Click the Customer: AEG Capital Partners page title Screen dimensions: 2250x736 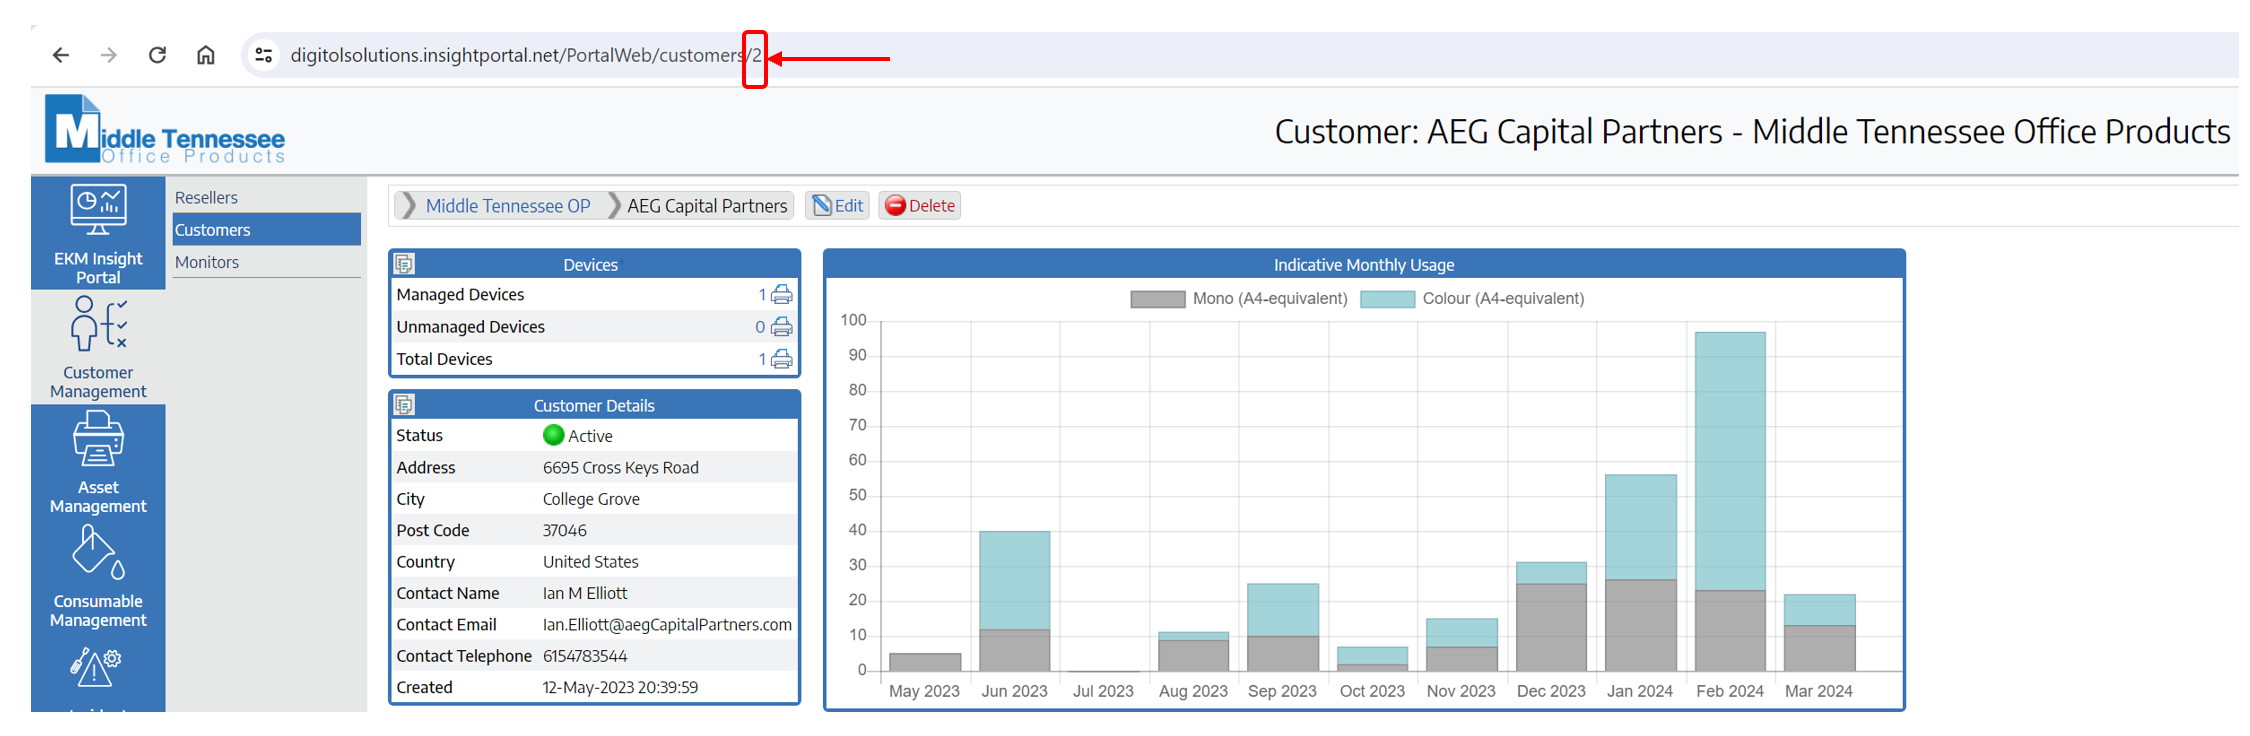(1752, 131)
